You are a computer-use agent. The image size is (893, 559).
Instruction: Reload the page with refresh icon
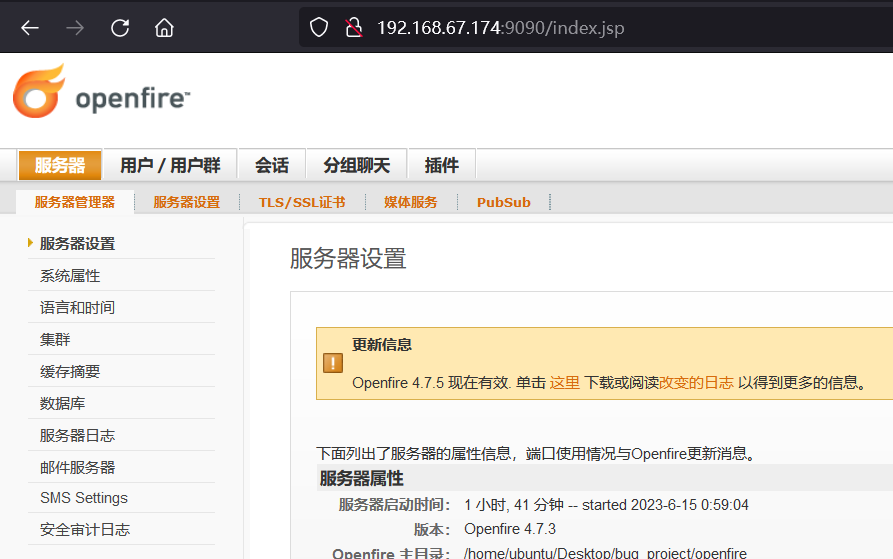coord(120,28)
